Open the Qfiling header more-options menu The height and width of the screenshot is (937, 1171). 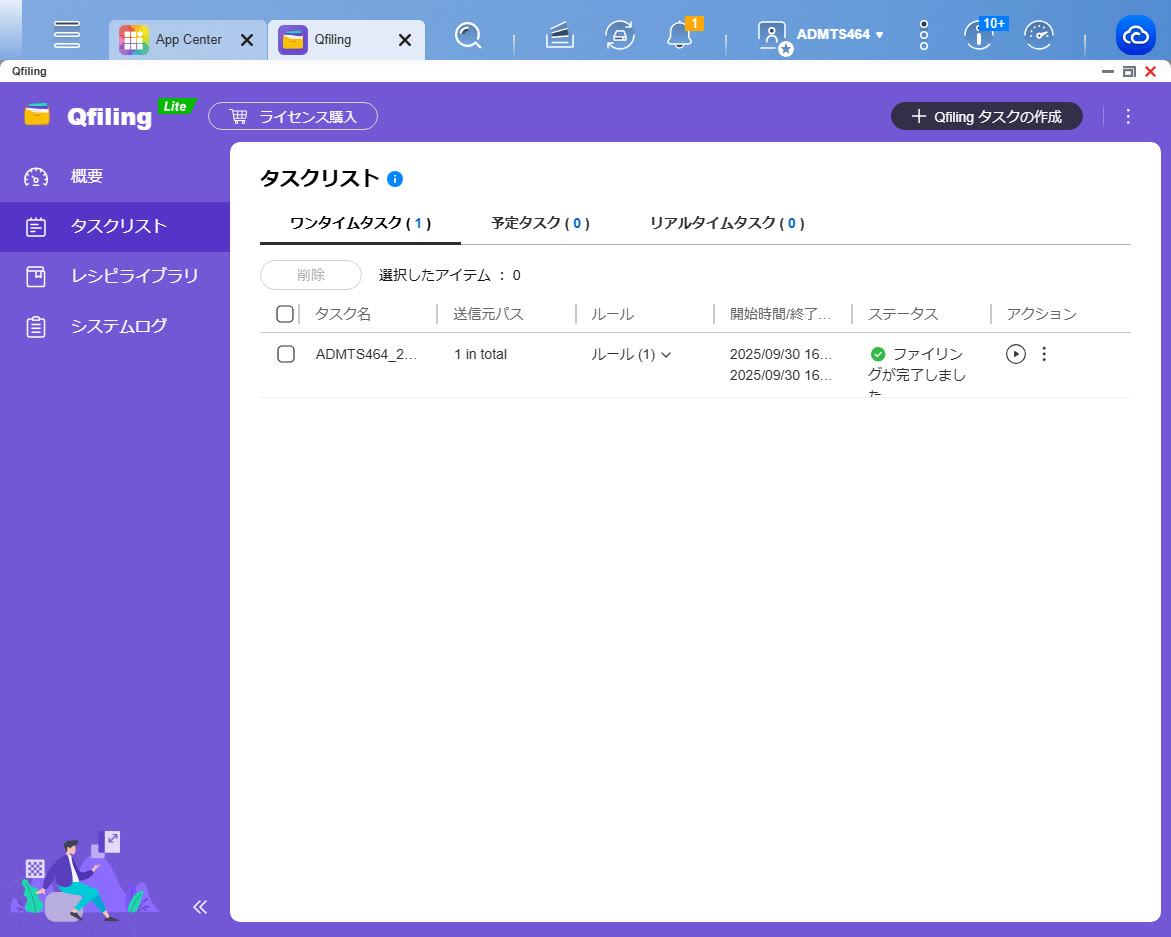1128,116
